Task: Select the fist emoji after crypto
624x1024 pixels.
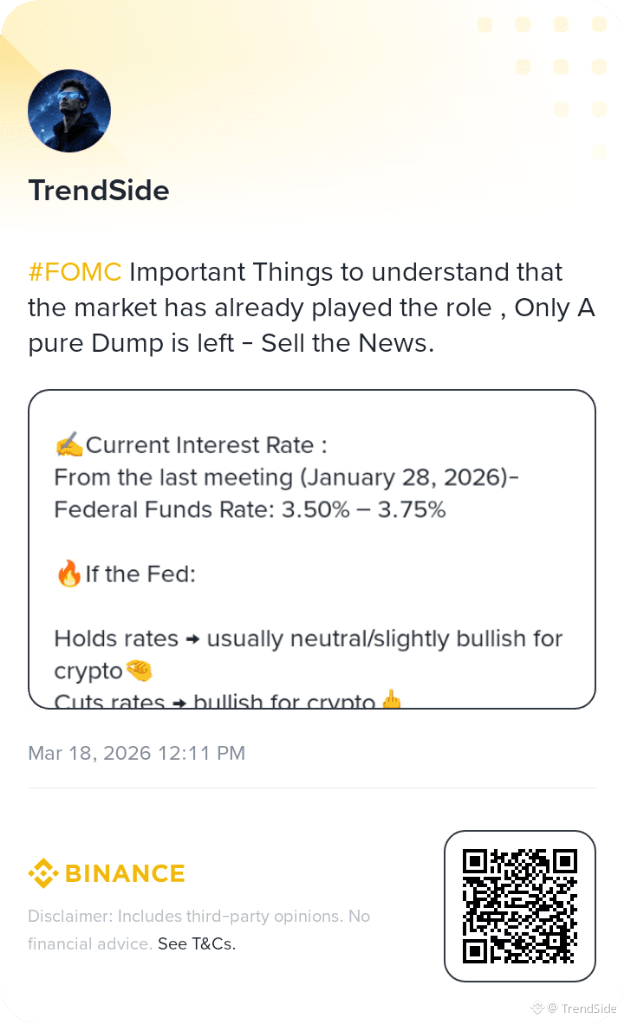Action: click(139, 671)
